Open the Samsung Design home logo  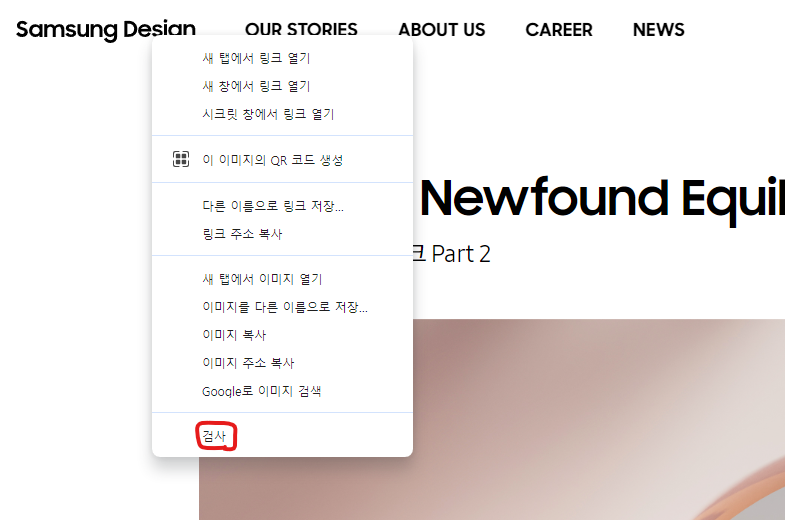click(x=106, y=30)
